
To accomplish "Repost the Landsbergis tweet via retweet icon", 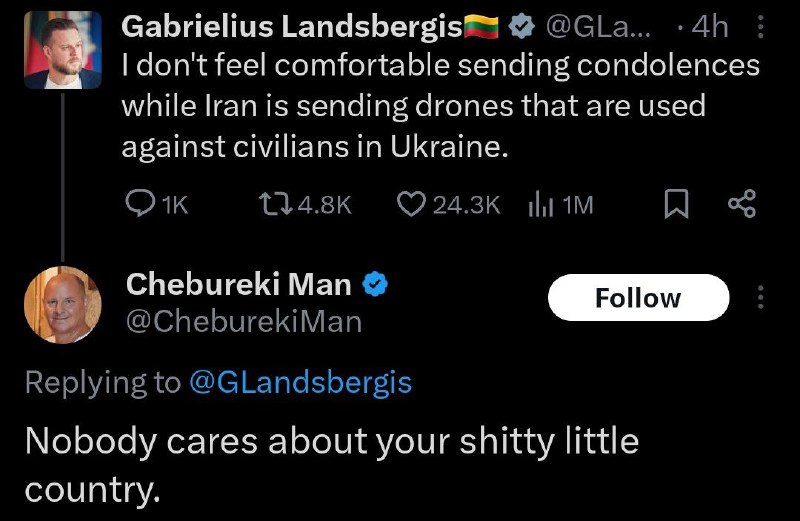I will point(270,204).
